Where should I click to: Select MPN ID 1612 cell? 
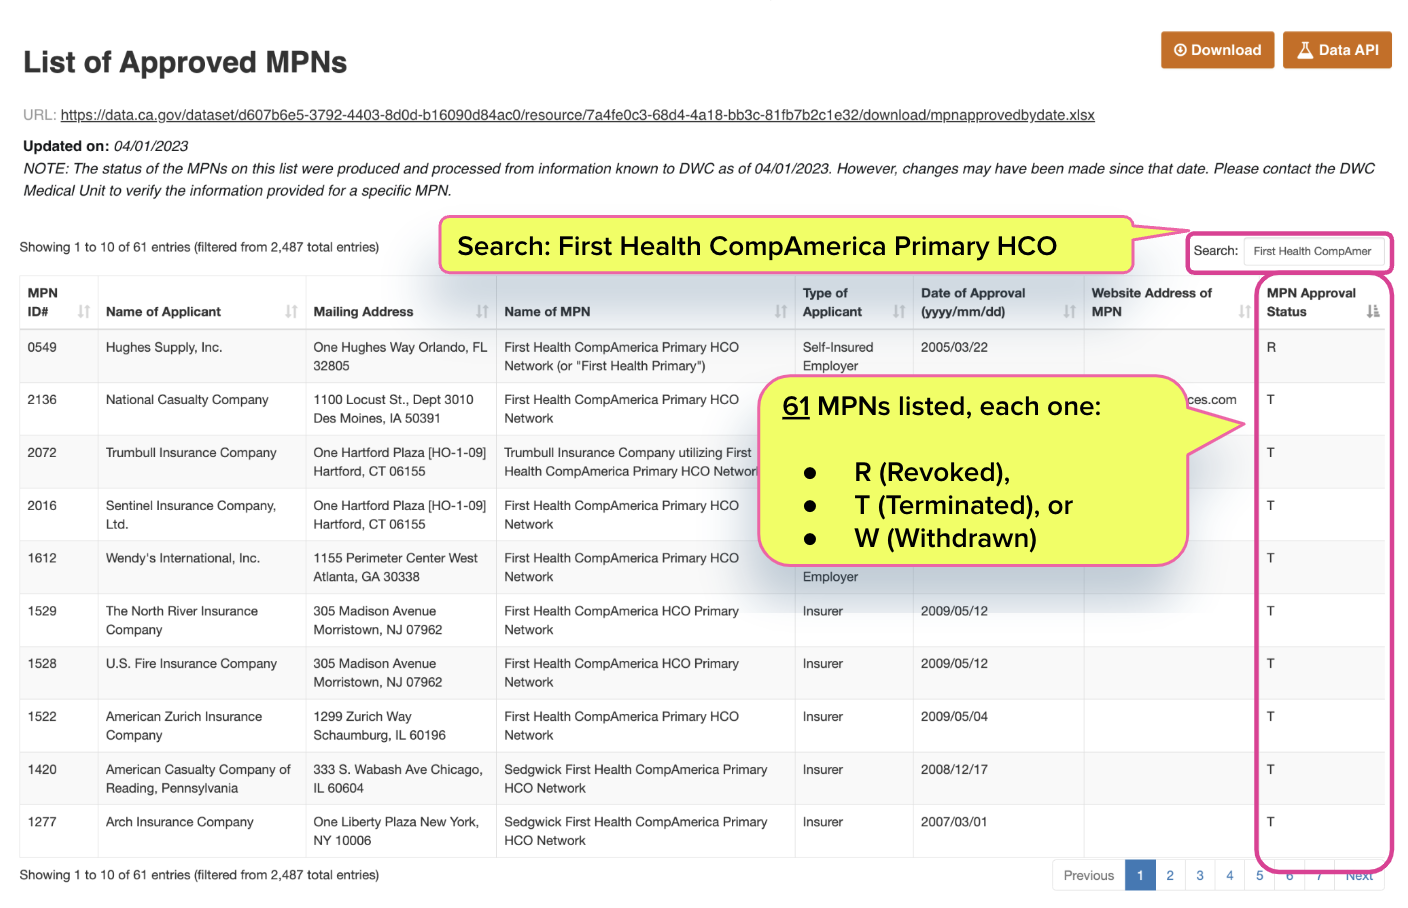coord(59,567)
